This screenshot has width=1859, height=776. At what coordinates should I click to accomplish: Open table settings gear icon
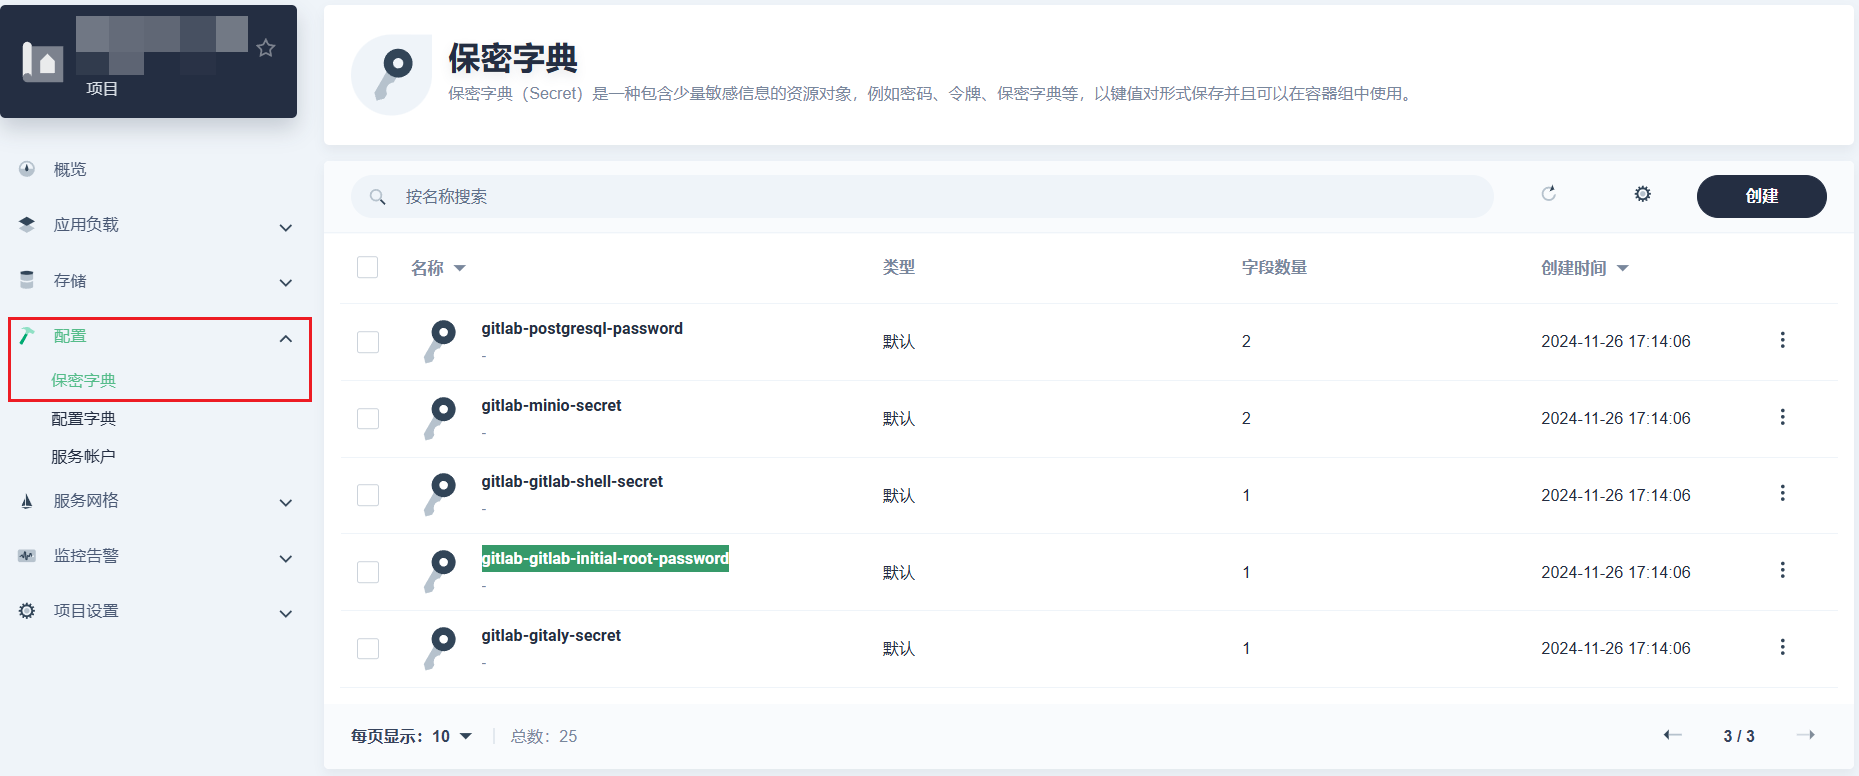click(x=1642, y=194)
